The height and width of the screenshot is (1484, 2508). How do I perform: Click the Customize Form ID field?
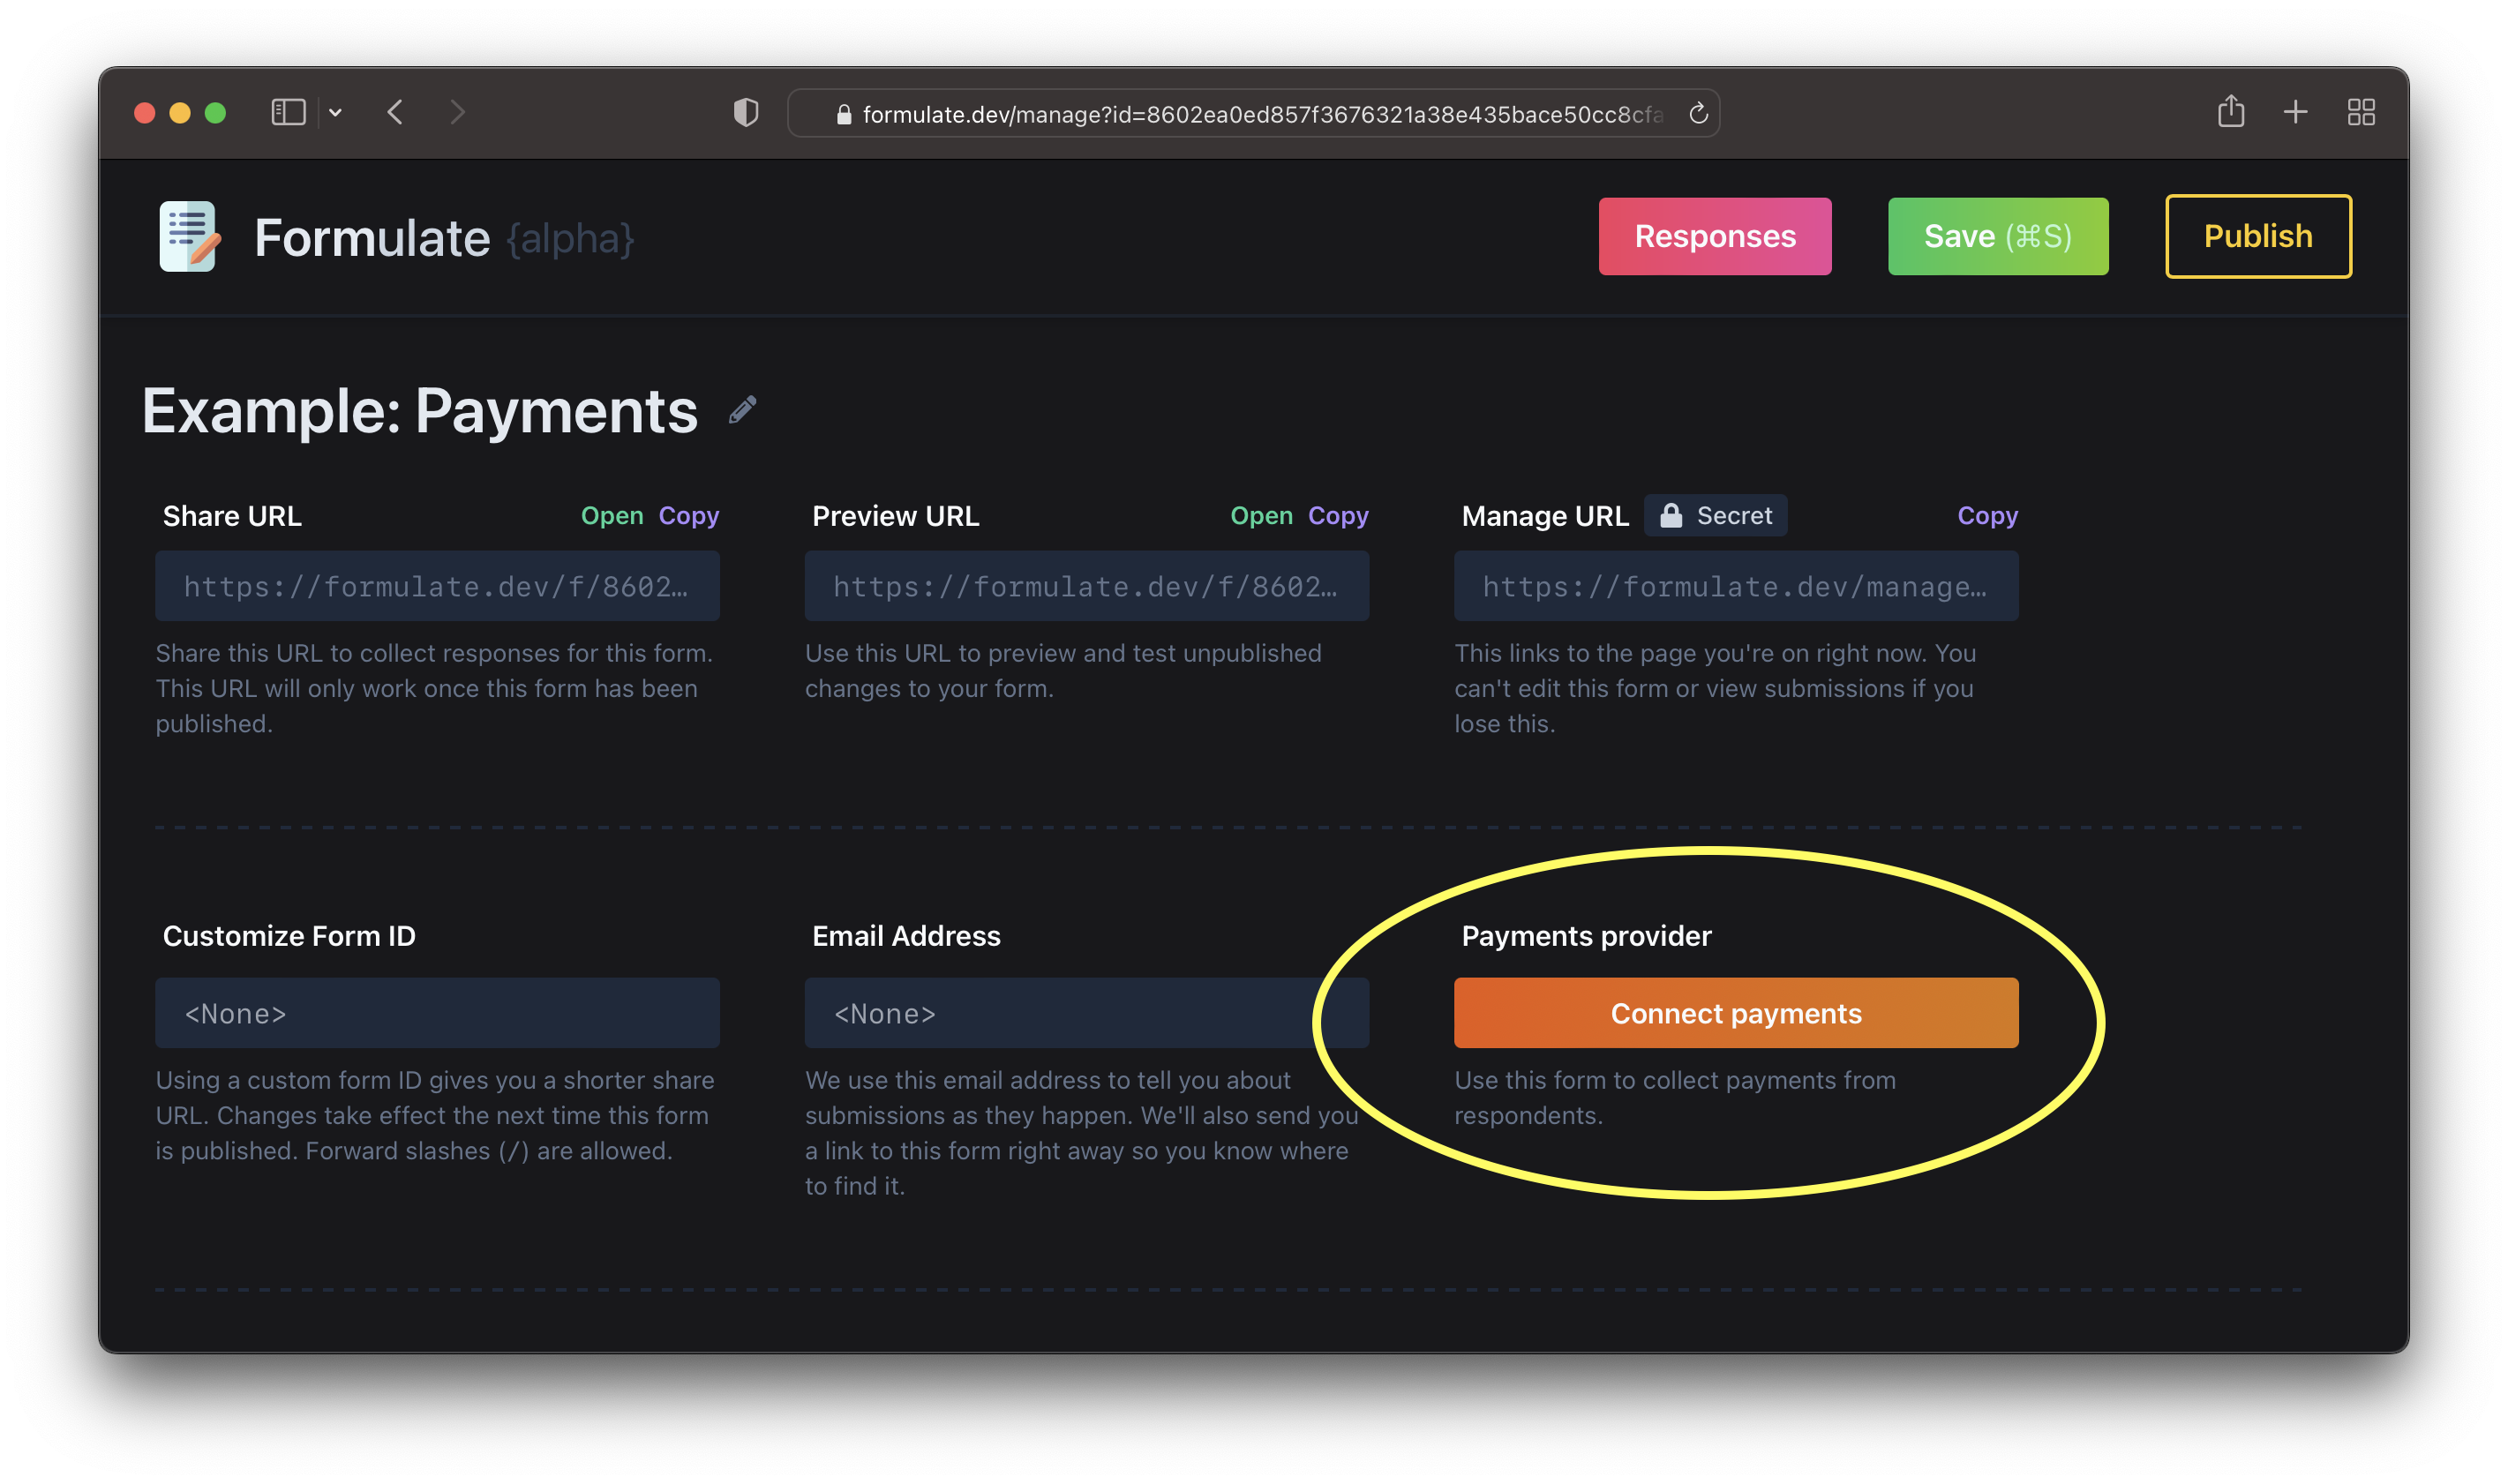coord(437,1013)
